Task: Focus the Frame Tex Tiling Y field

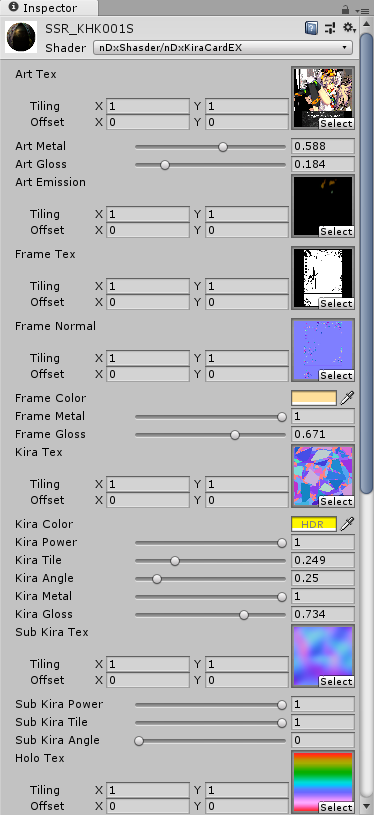Action: click(247, 286)
